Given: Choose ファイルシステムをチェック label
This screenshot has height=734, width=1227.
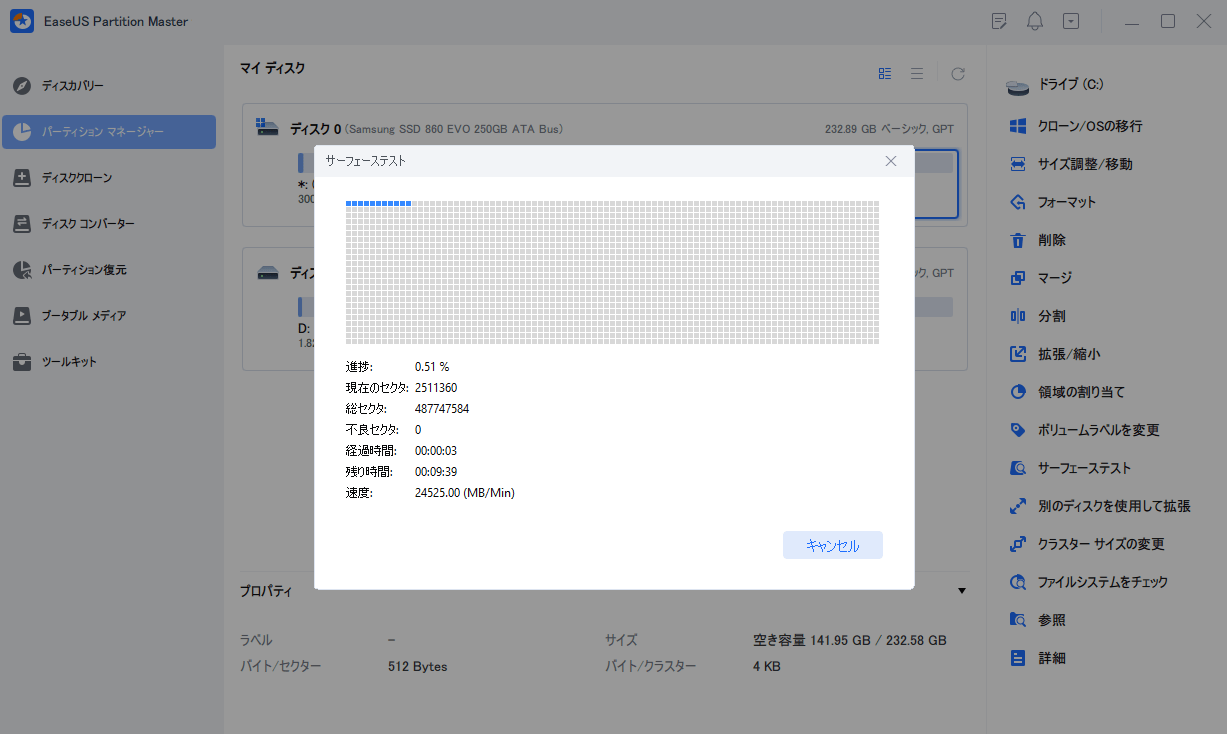Looking at the screenshot, I should click(x=1103, y=582).
